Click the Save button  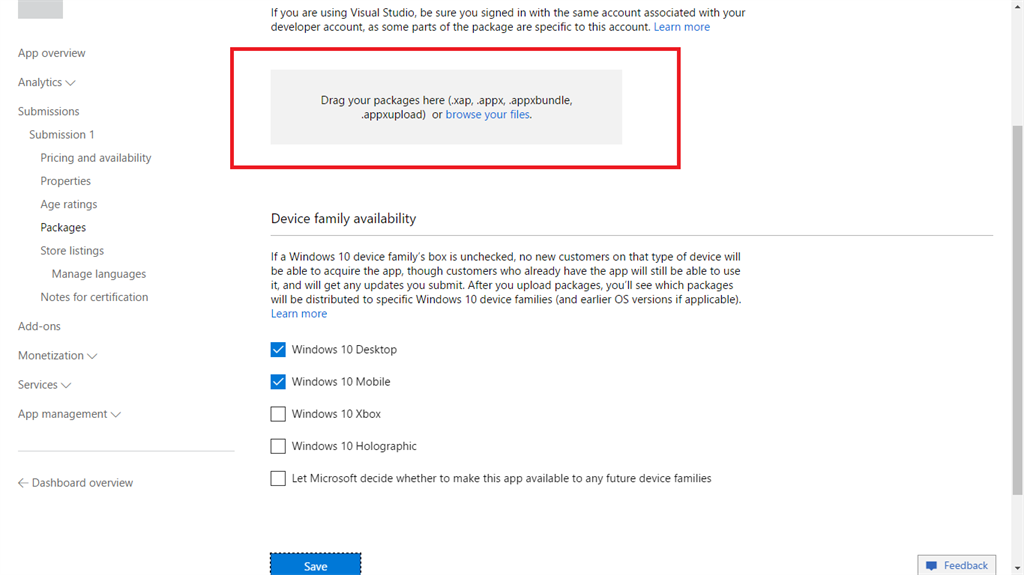tap(315, 565)
